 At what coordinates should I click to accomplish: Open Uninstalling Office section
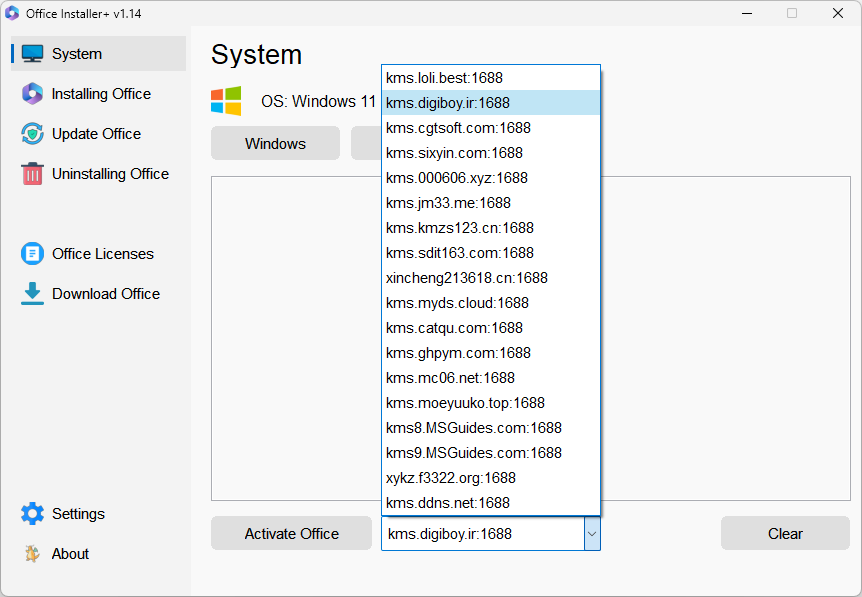110,174
